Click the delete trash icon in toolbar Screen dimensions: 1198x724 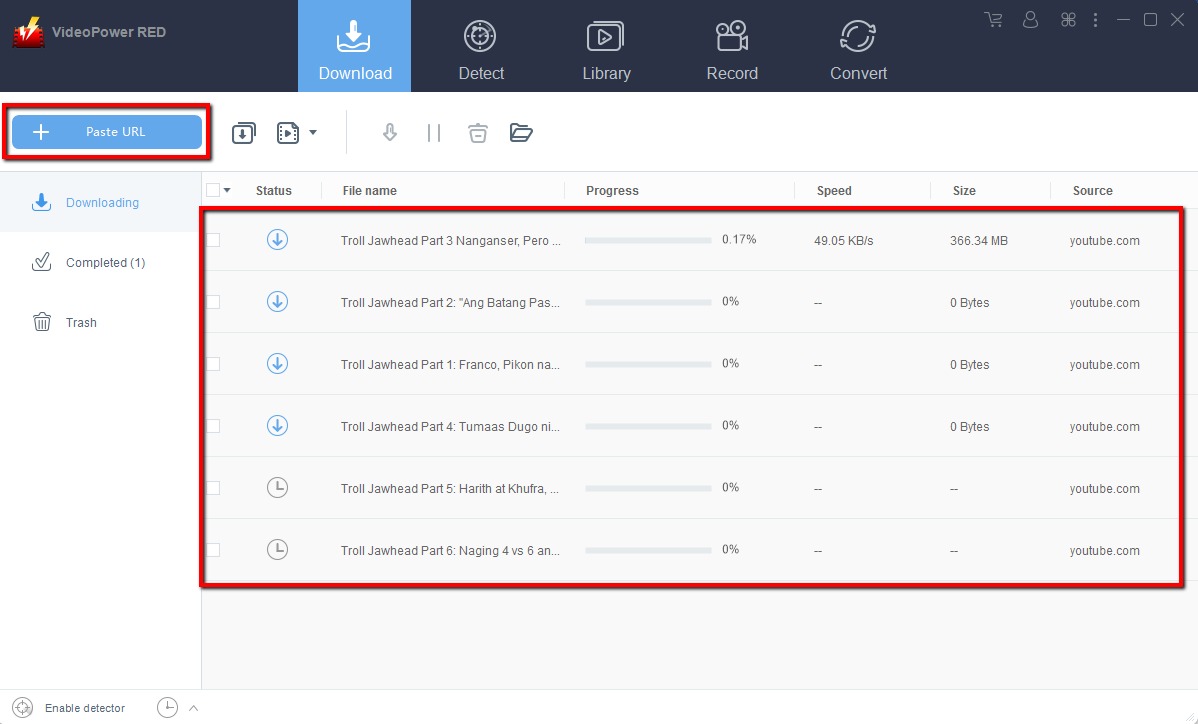478,133
